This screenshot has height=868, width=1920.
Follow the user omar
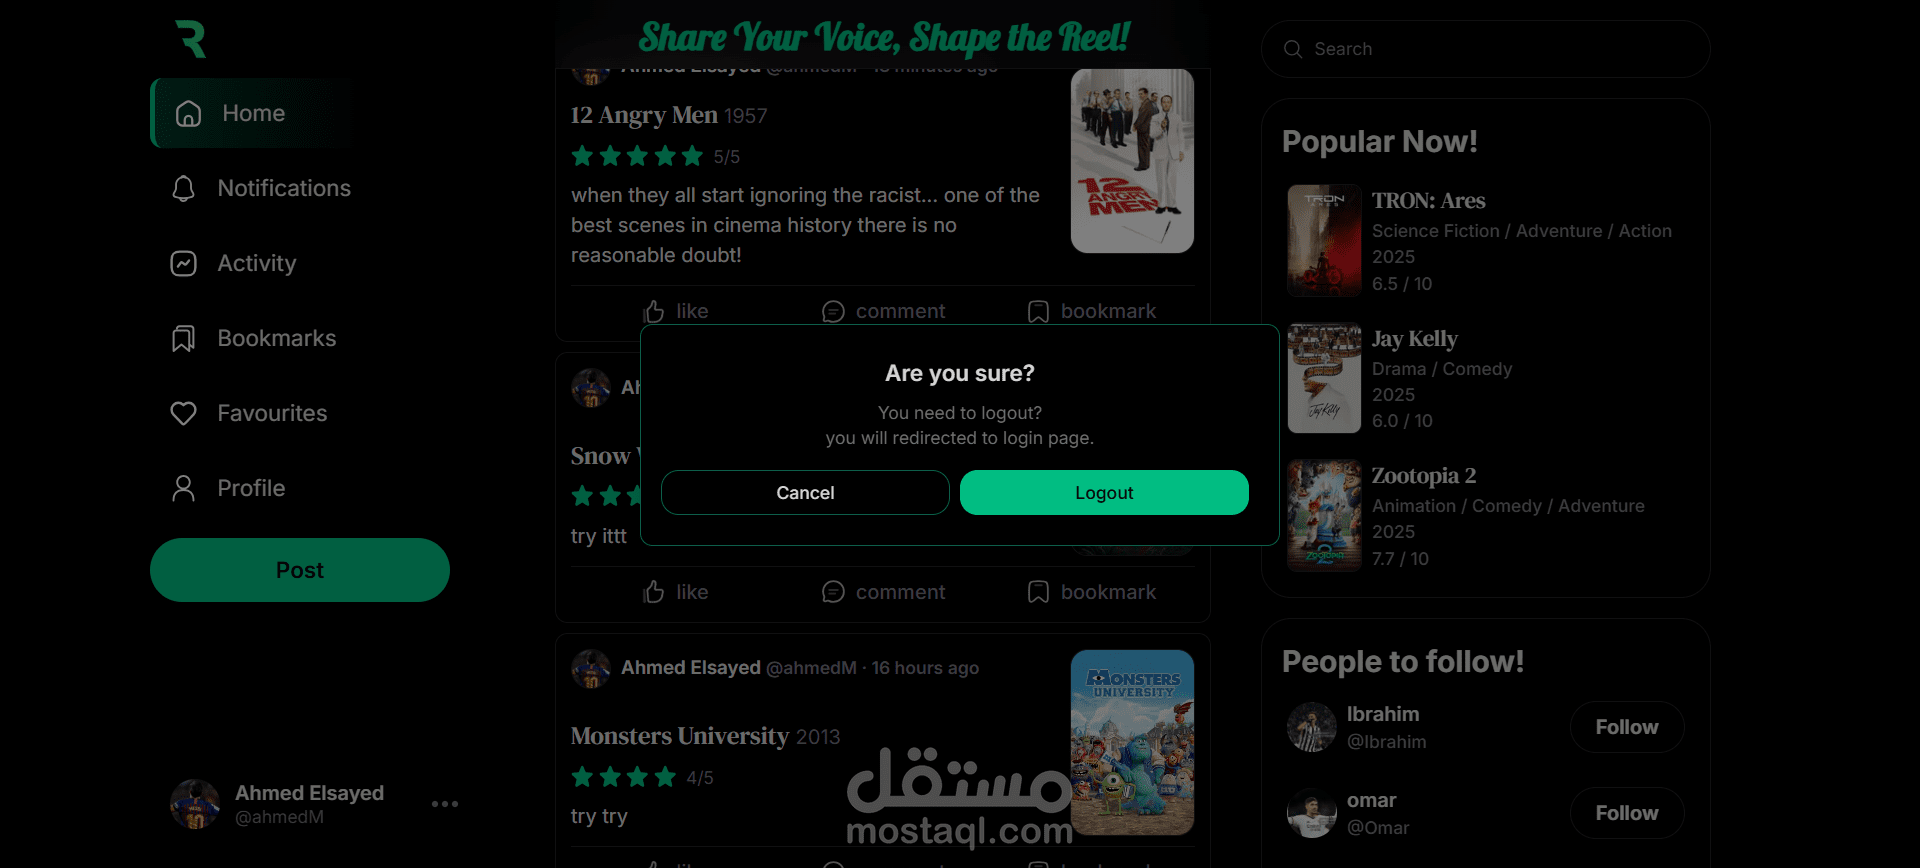(1627, 813)
